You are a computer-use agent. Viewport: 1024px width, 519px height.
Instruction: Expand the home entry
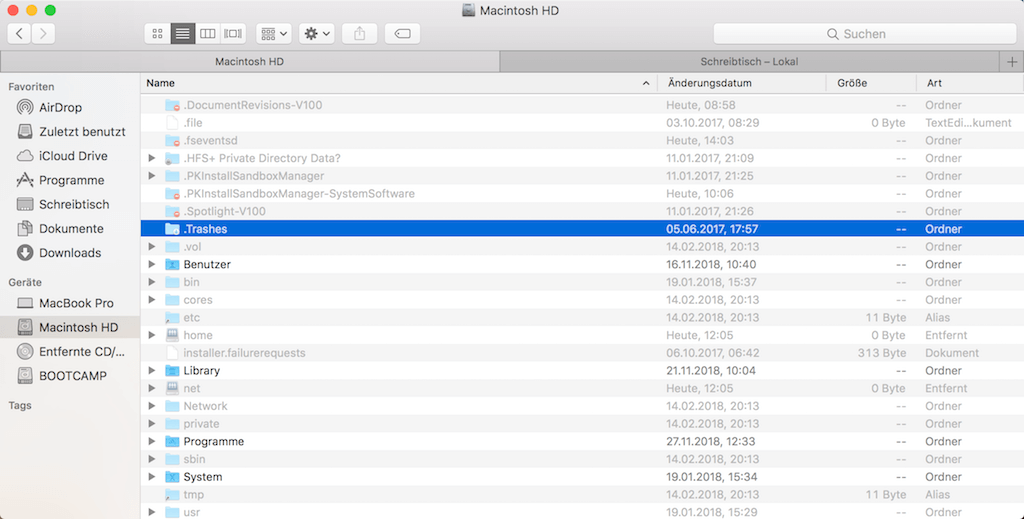click(x=152, y=335)
